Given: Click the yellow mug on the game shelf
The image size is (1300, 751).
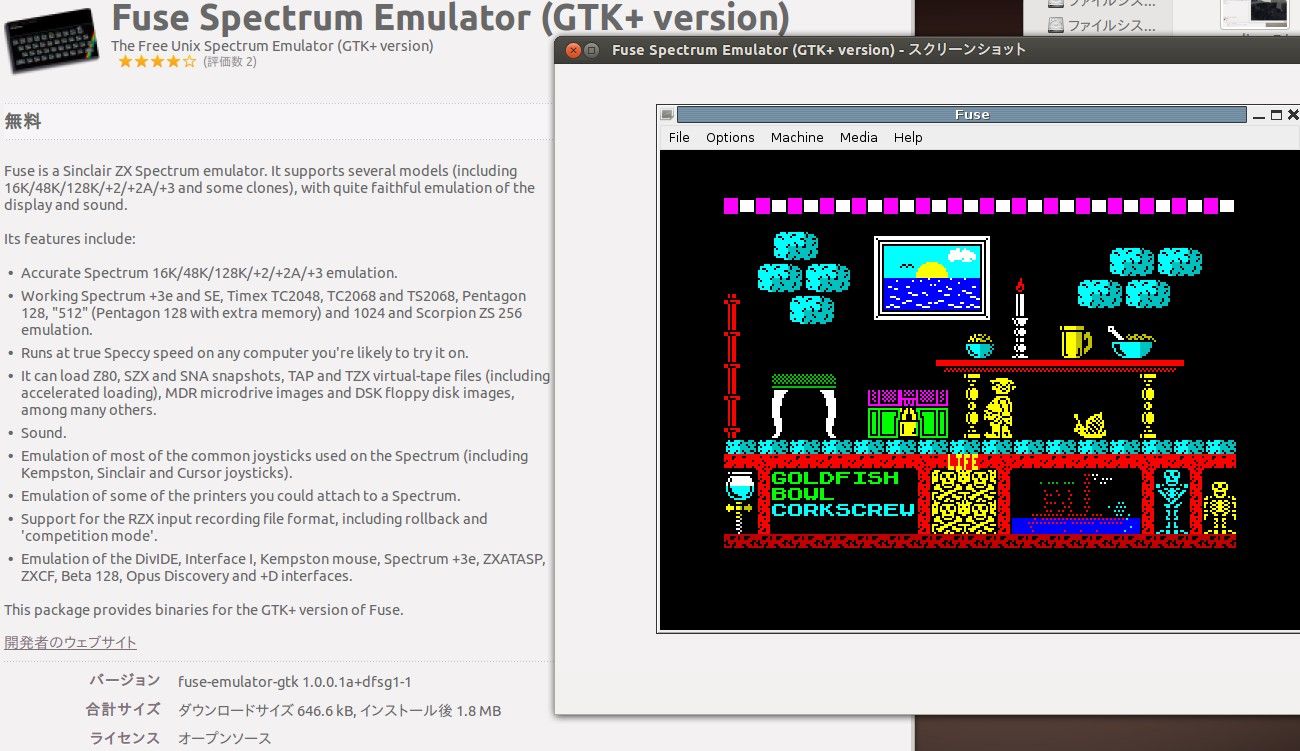Looking at the screenshot, I should point(1076,341).
